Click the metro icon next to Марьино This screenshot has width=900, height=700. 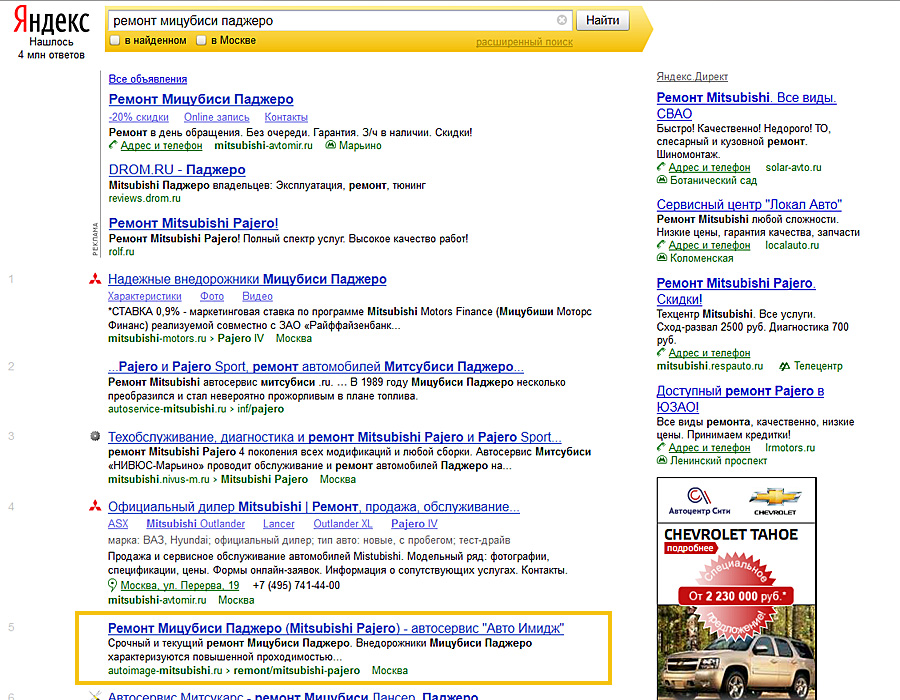331,145
